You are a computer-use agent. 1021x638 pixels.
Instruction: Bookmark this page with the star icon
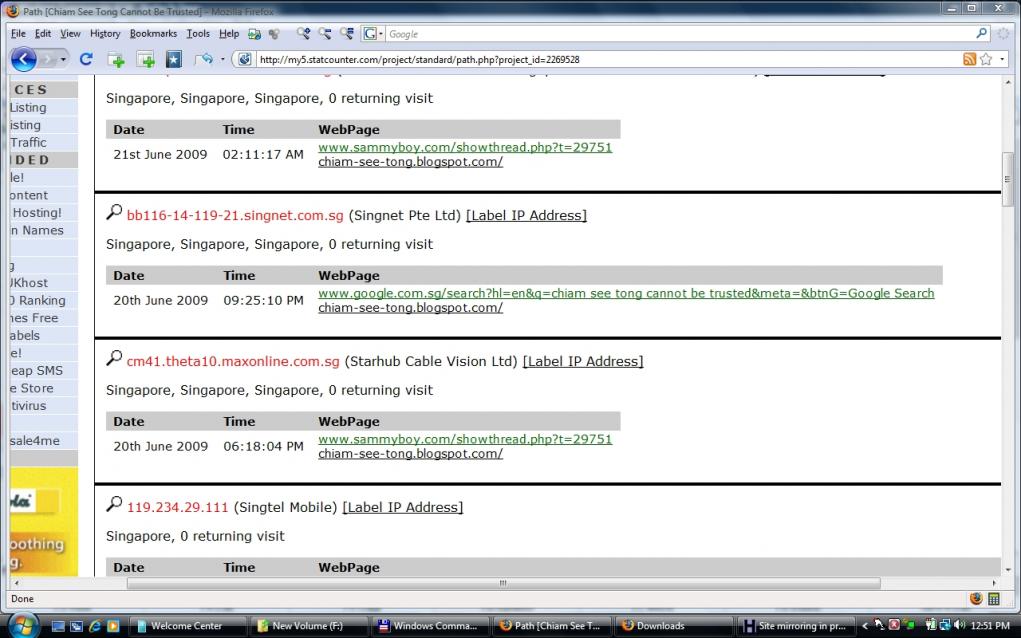click(986, 59)
